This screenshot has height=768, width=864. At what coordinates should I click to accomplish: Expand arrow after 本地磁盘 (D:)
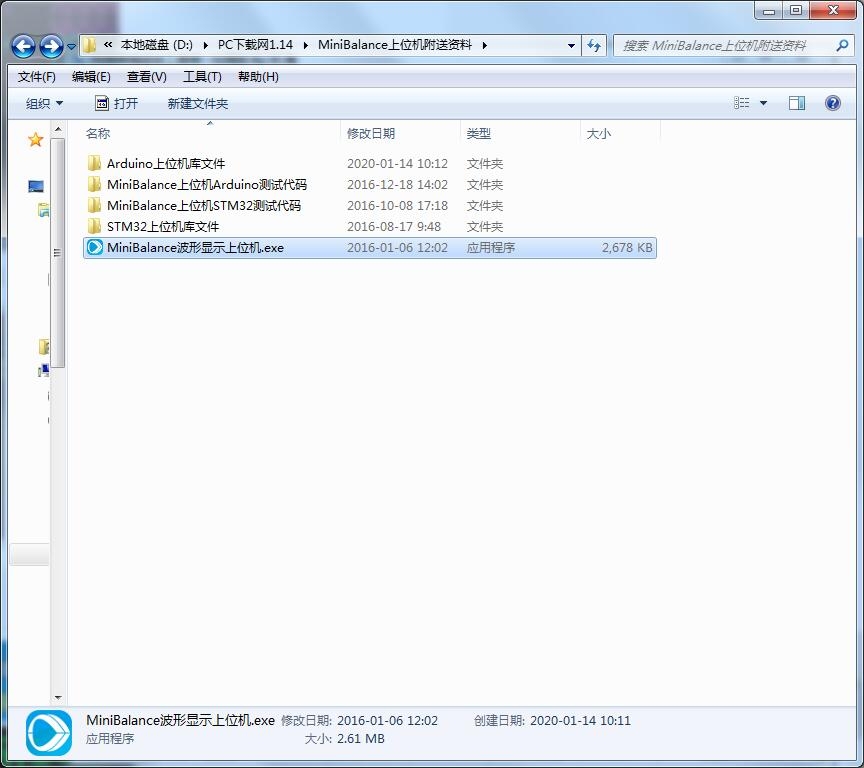(x=206, y=45)
